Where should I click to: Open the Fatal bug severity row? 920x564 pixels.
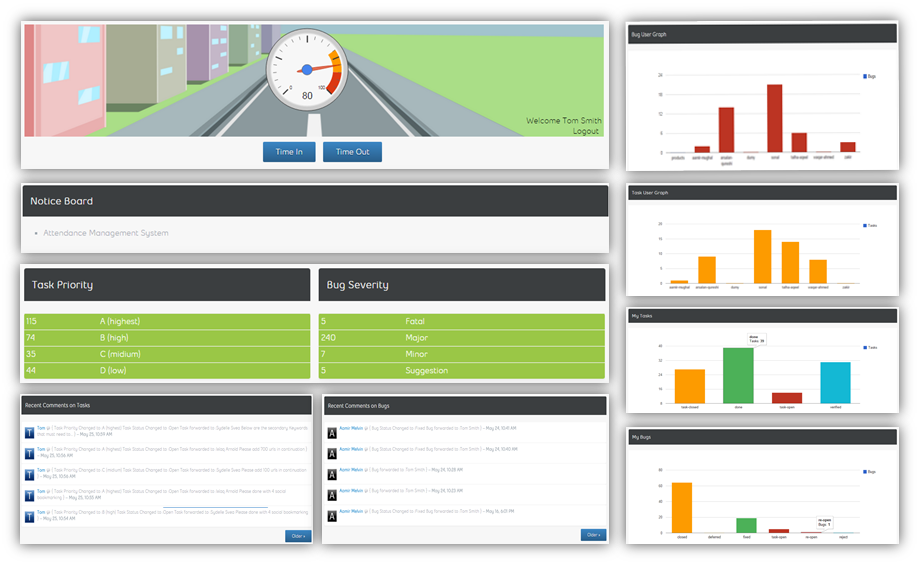pyautogui.click(x=462, y=321)
